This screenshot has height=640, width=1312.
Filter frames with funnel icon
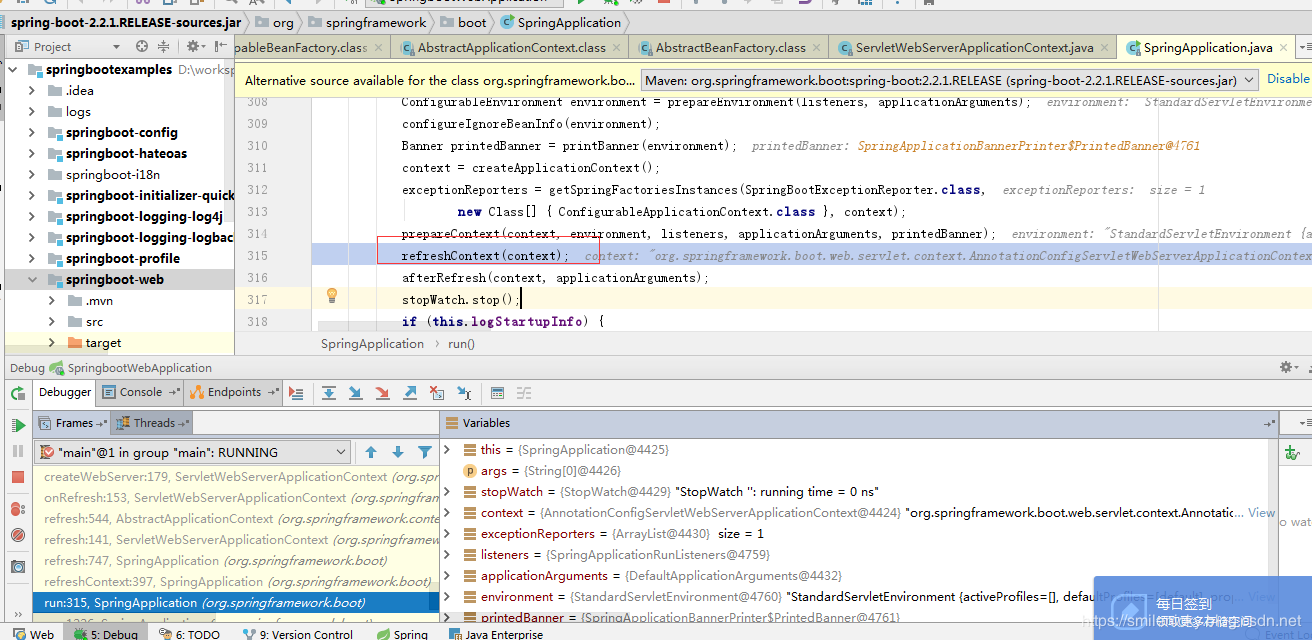[425, 452]
